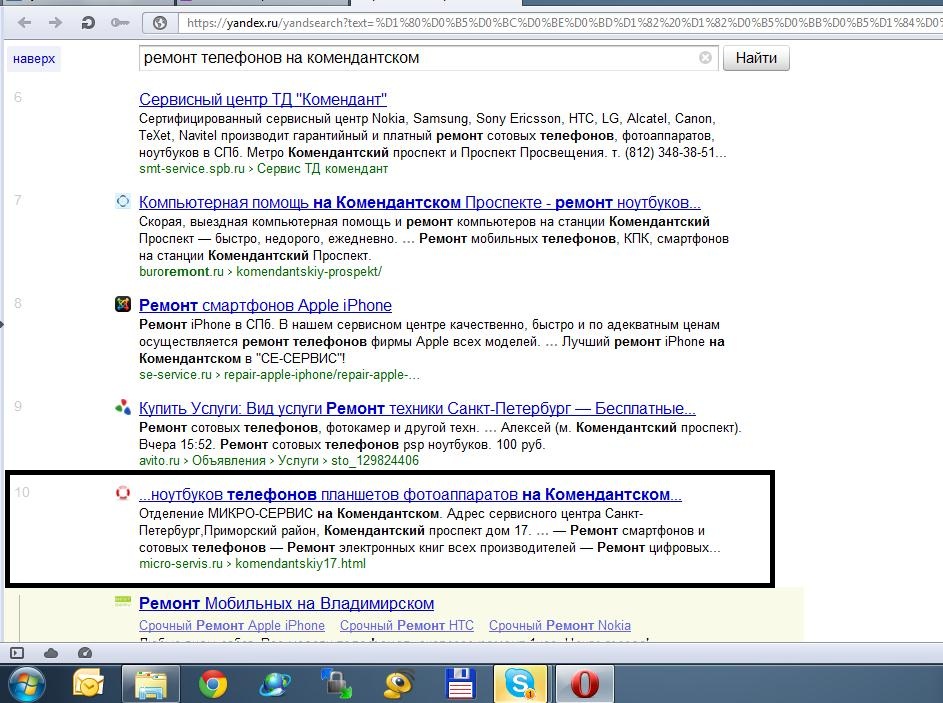This screenshot has width=943, height=703.
Task: Open buroremont.ru komendantskiy-prospekt URL
Action: click(x=260, y=272)
